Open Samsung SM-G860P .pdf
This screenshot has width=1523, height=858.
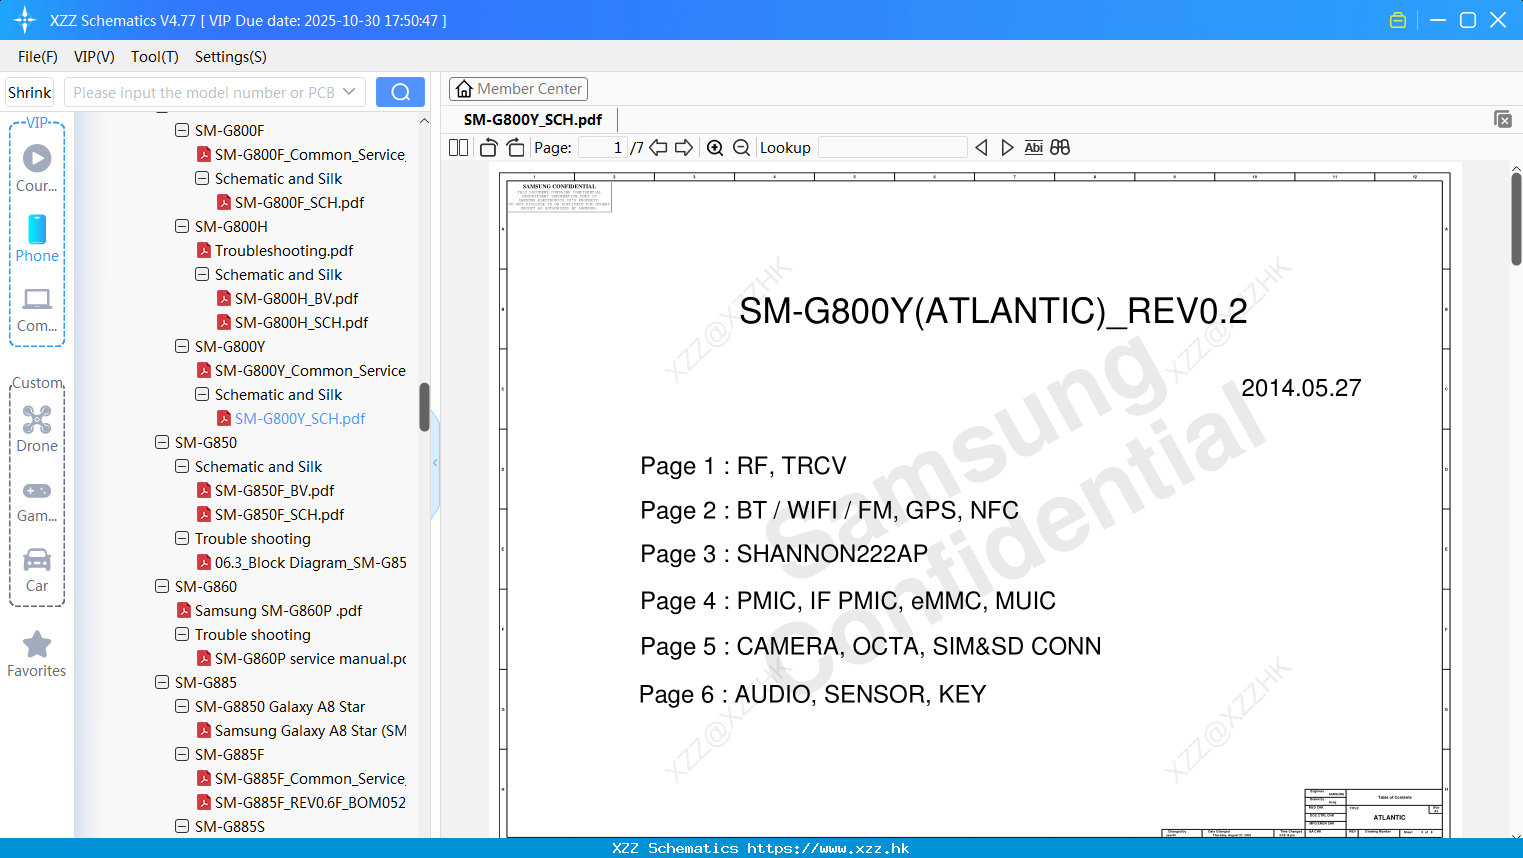tap(278, 610)
